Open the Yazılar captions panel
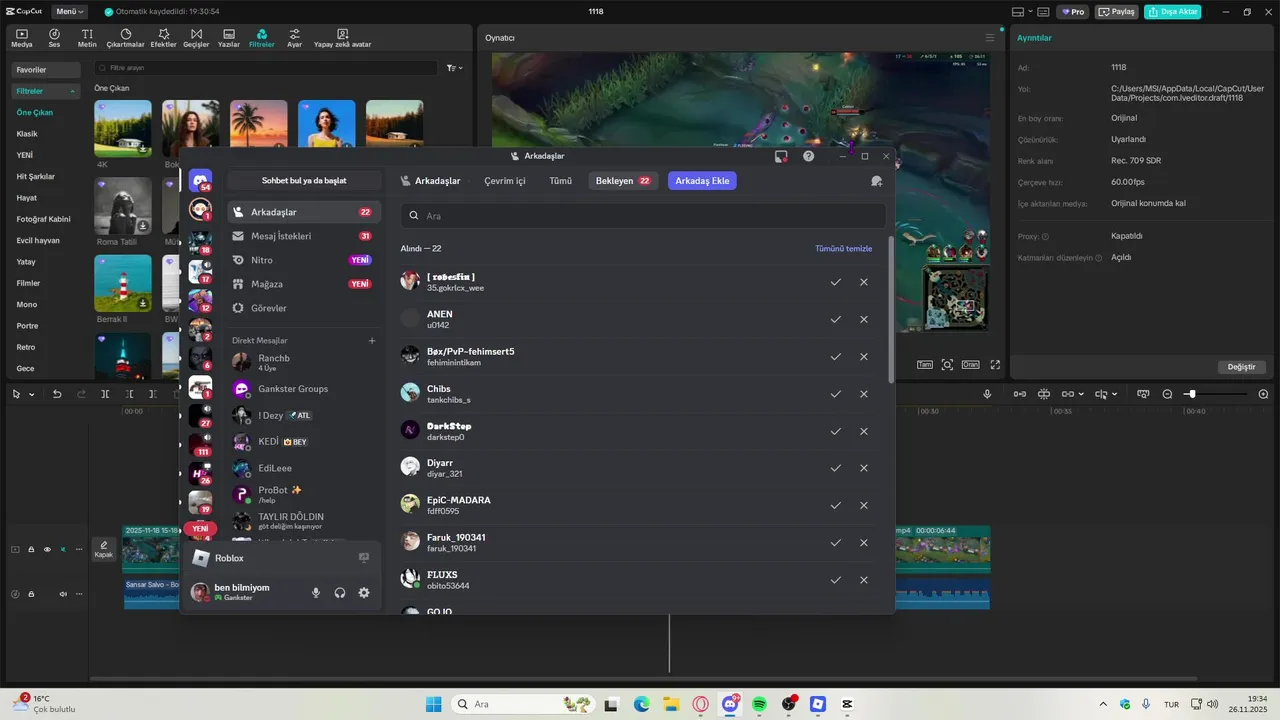 point(229,38)
